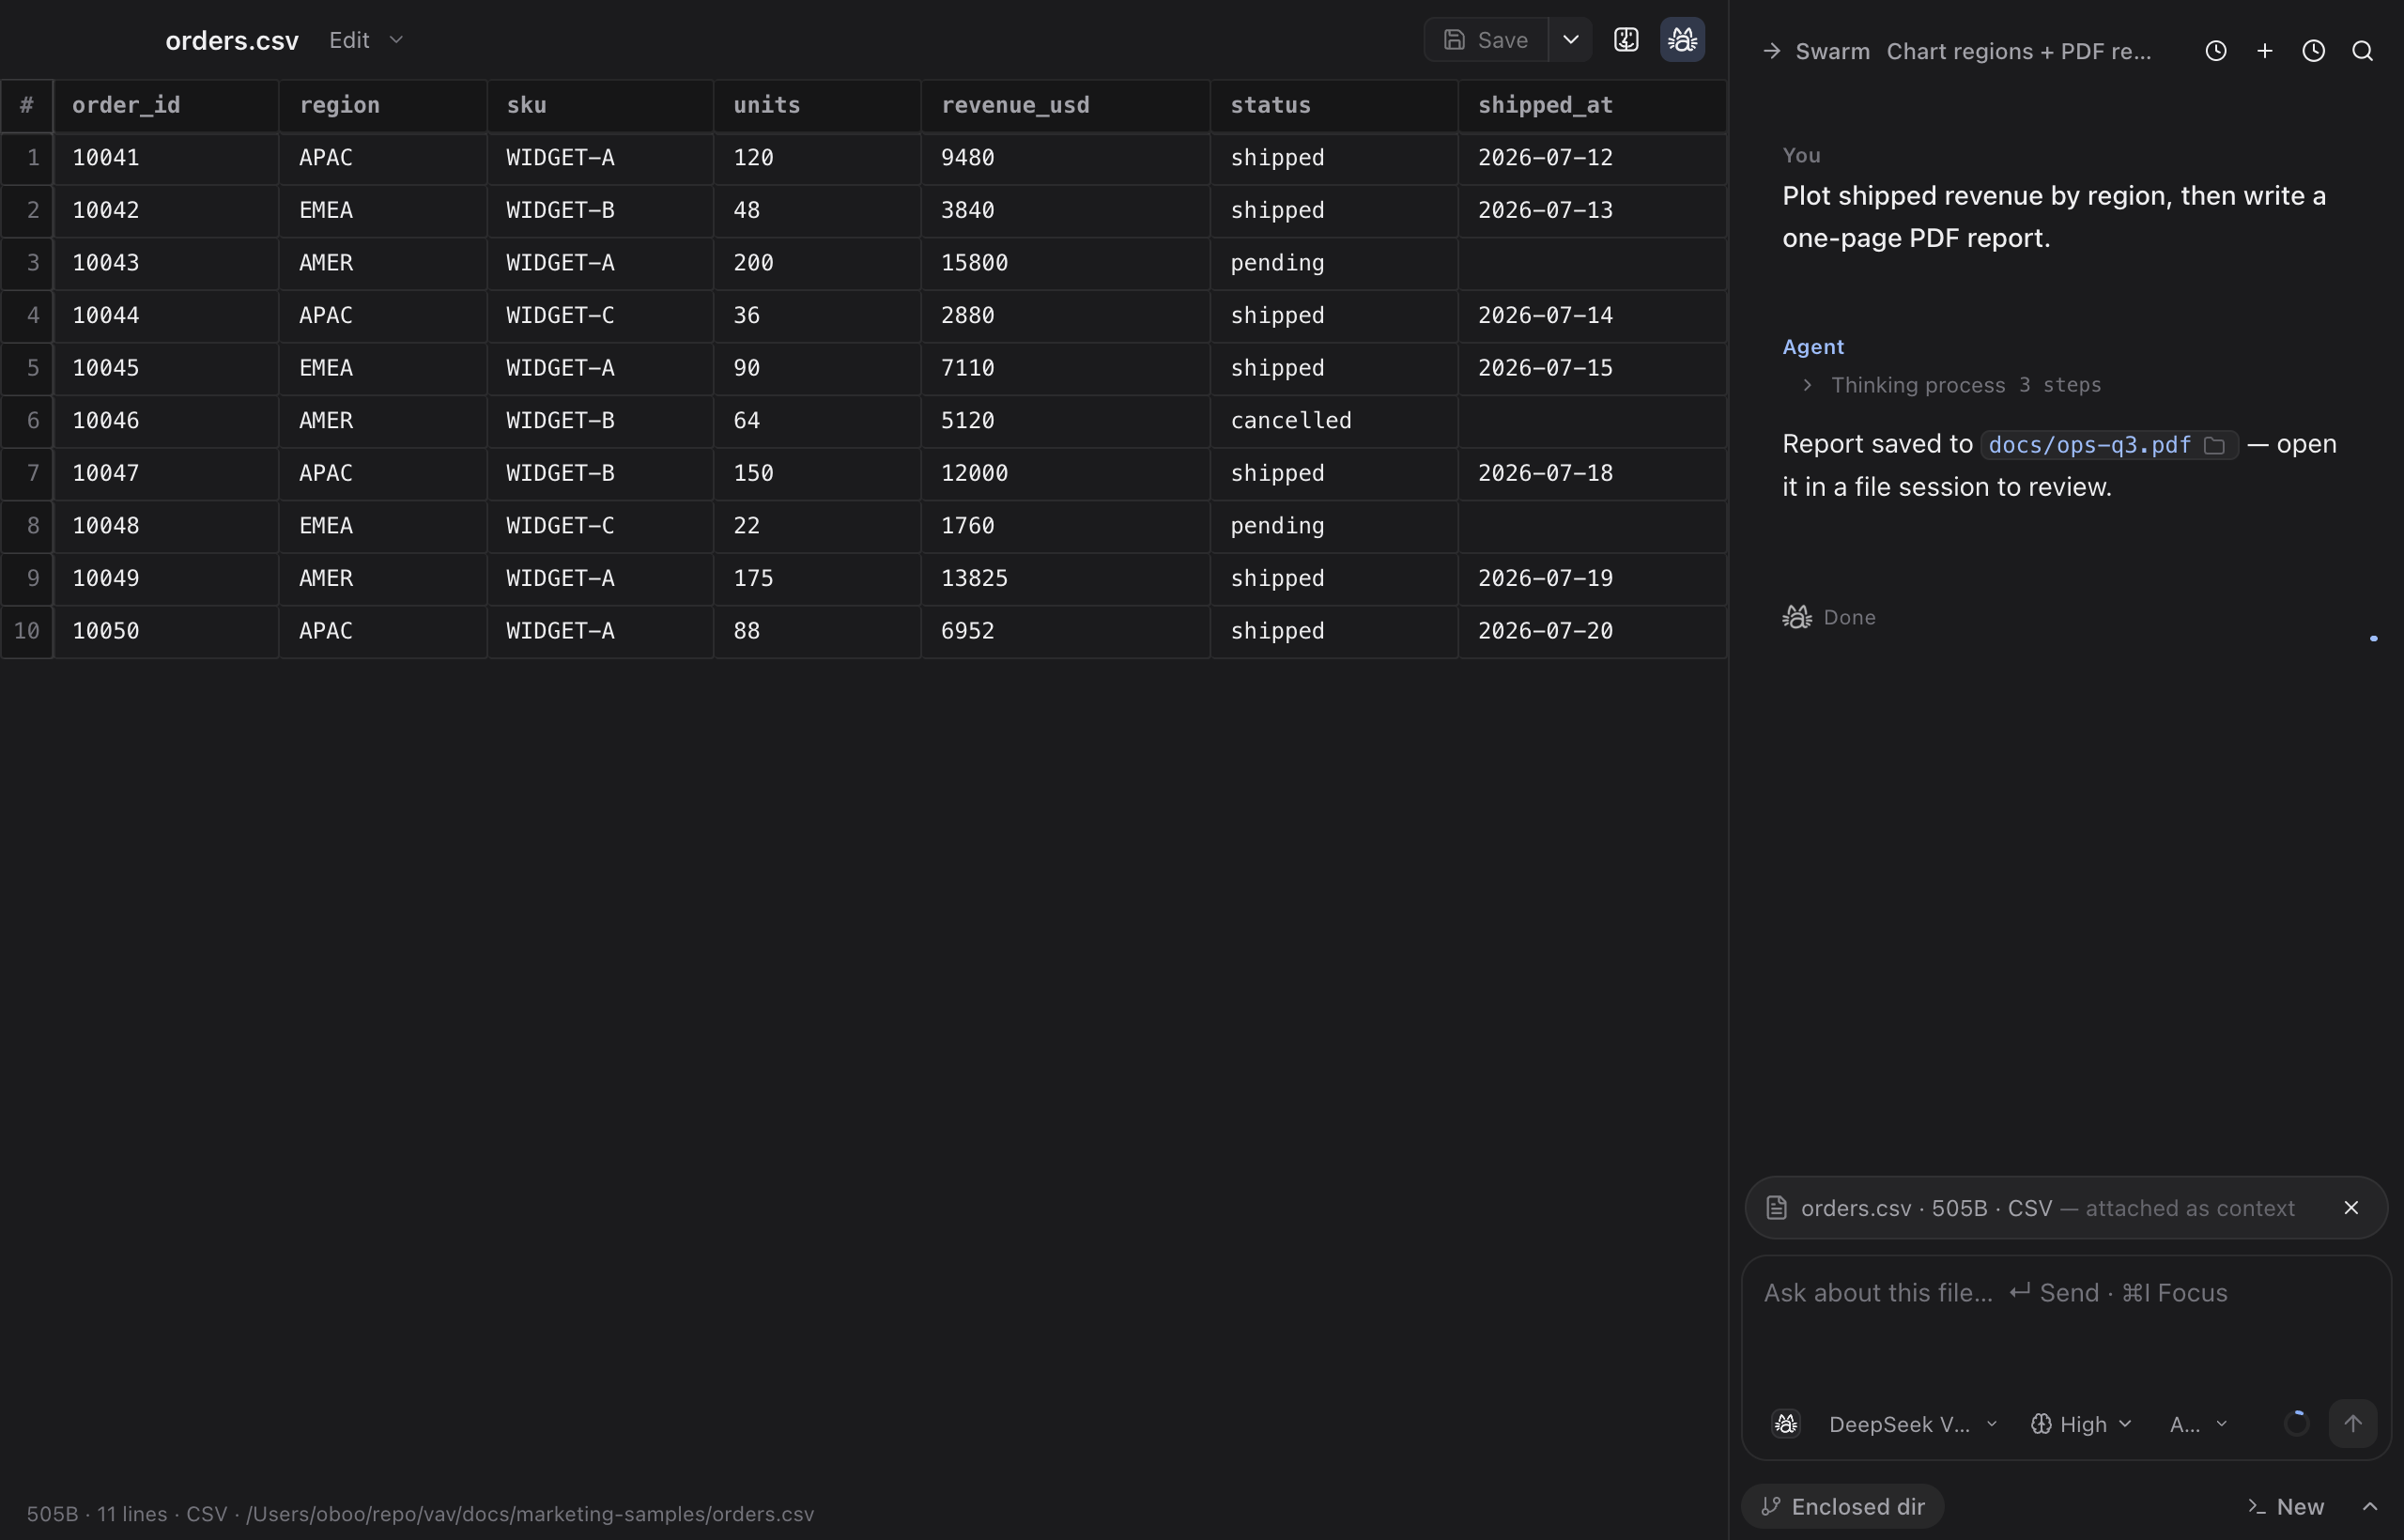Select the WIDGET-B cell in row 2
This screenshot has width=2404, height=1540.
click(600, 211)
